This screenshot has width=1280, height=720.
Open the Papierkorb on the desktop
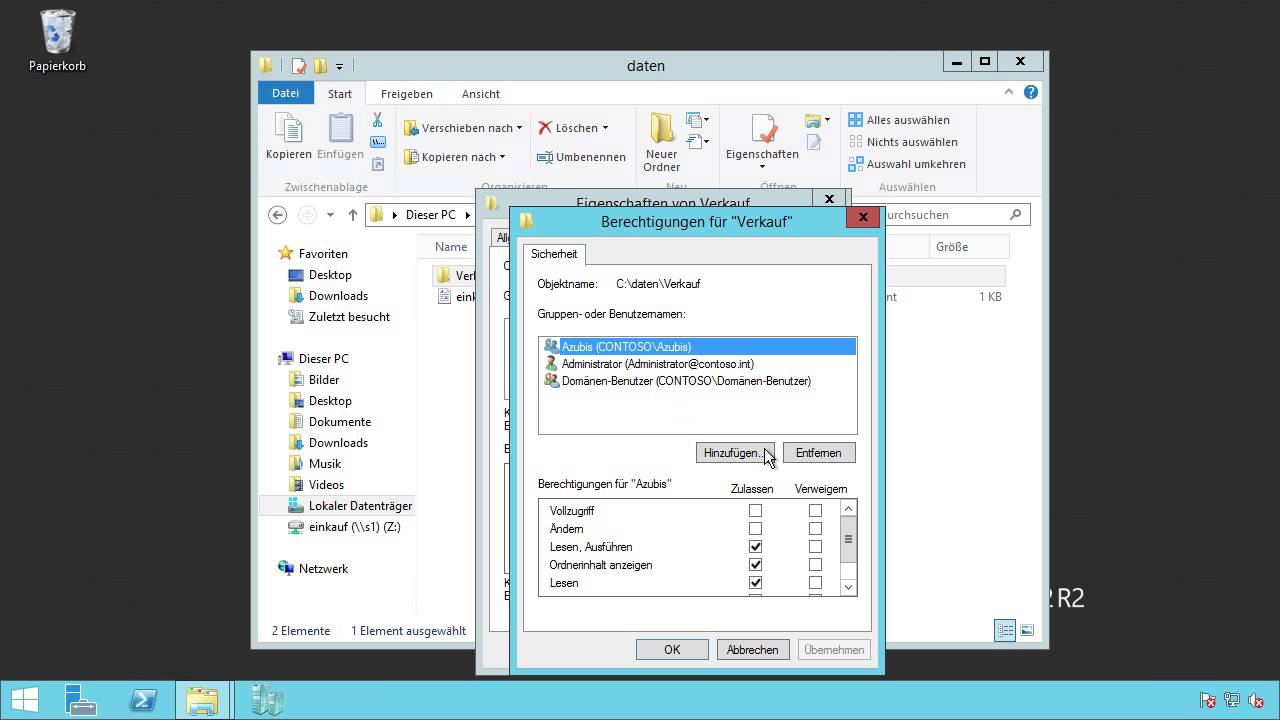pos(57,41)
